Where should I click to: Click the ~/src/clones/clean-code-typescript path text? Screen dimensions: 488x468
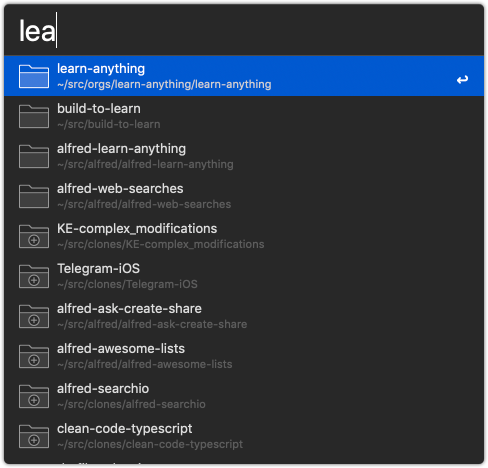tap(150, 444)
